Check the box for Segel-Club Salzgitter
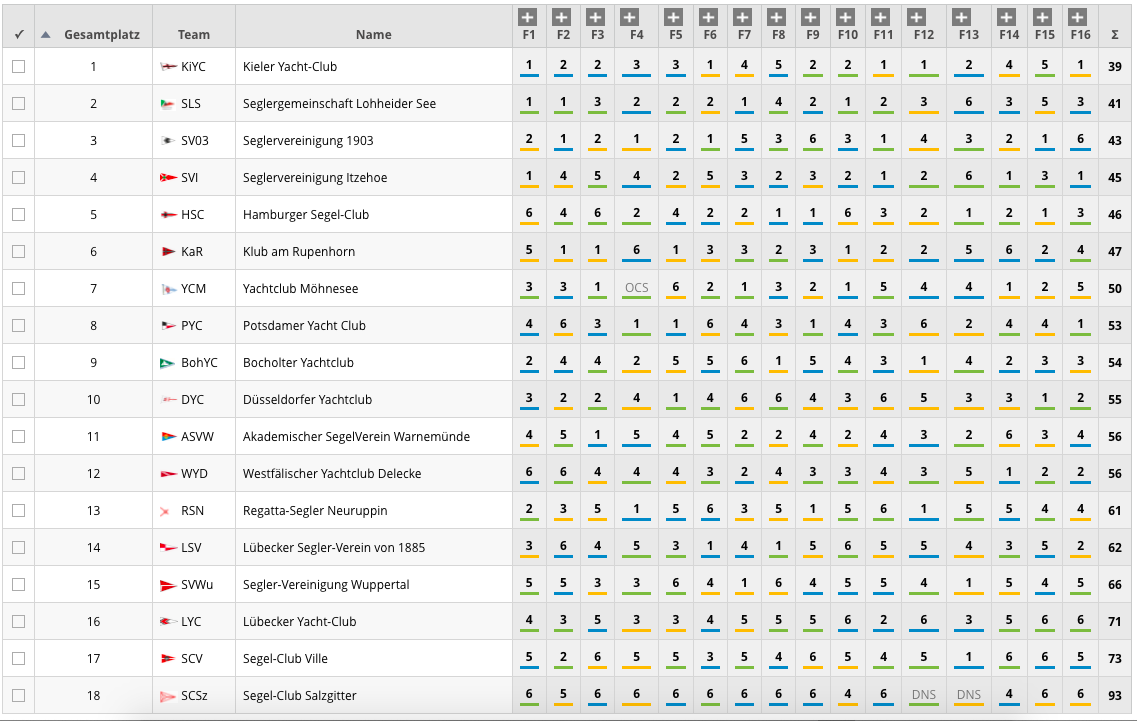The image size is (1137, 721). 18,696
